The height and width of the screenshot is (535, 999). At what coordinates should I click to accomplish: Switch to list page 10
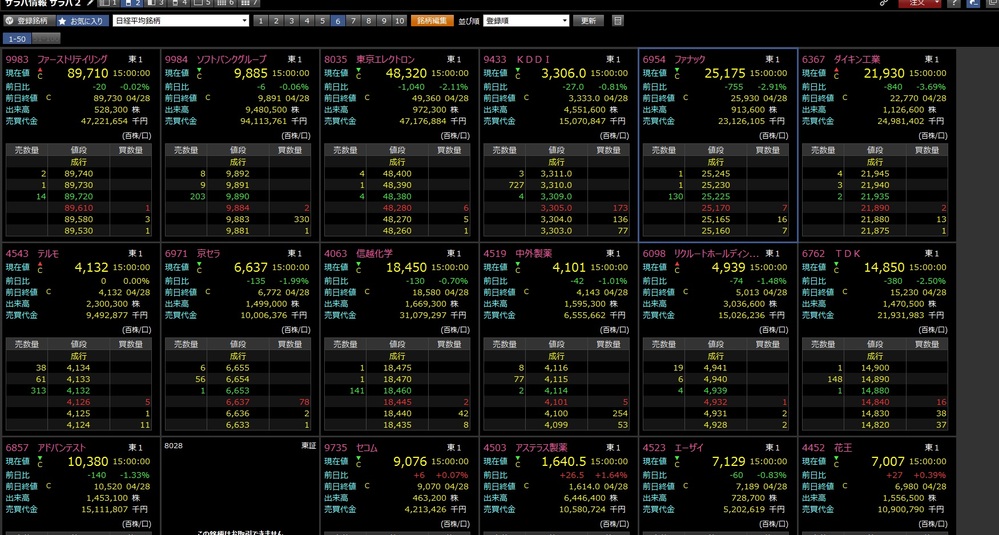pyautogui.click(x=399, y=20)
